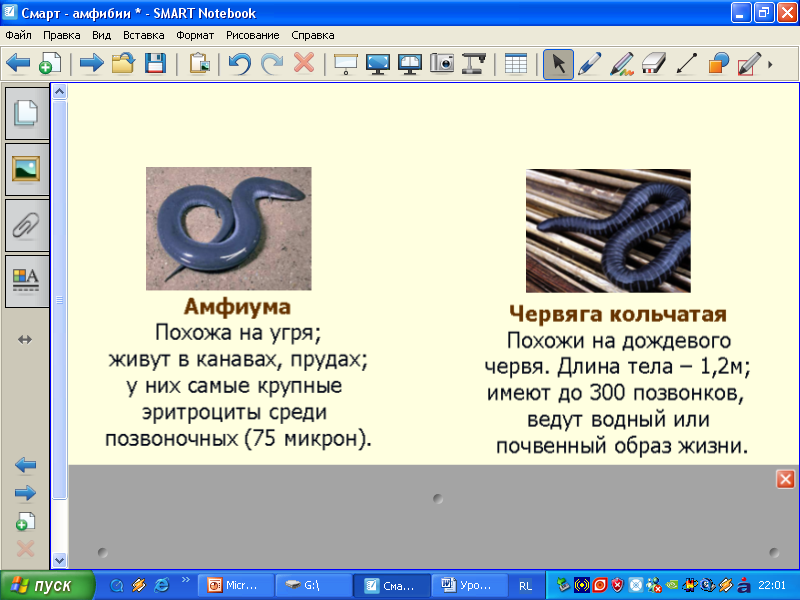Click the RL language indicator
The image size is (800, 600).
[x=525, y=586]
